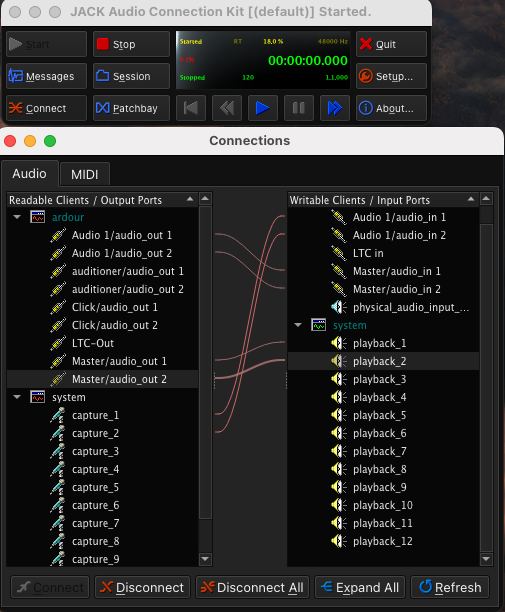
Task: Collapse the system client in output ports
Action: tap(17, 397)
